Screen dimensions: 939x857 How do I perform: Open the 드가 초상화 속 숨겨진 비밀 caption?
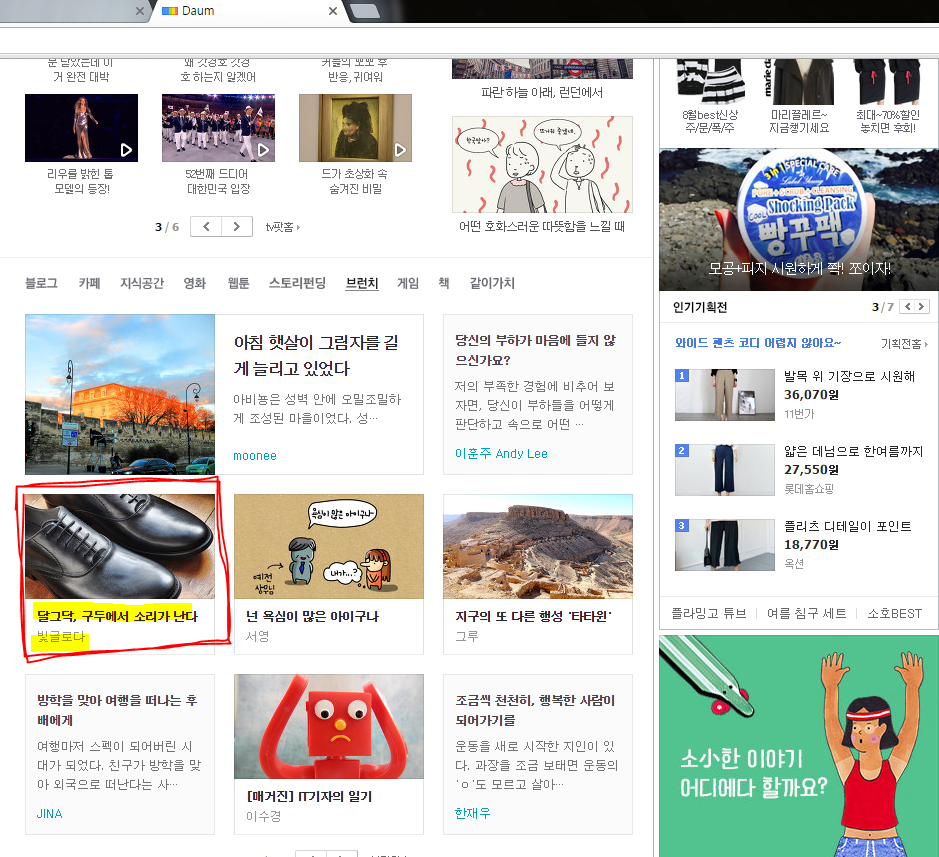(355, 181)
